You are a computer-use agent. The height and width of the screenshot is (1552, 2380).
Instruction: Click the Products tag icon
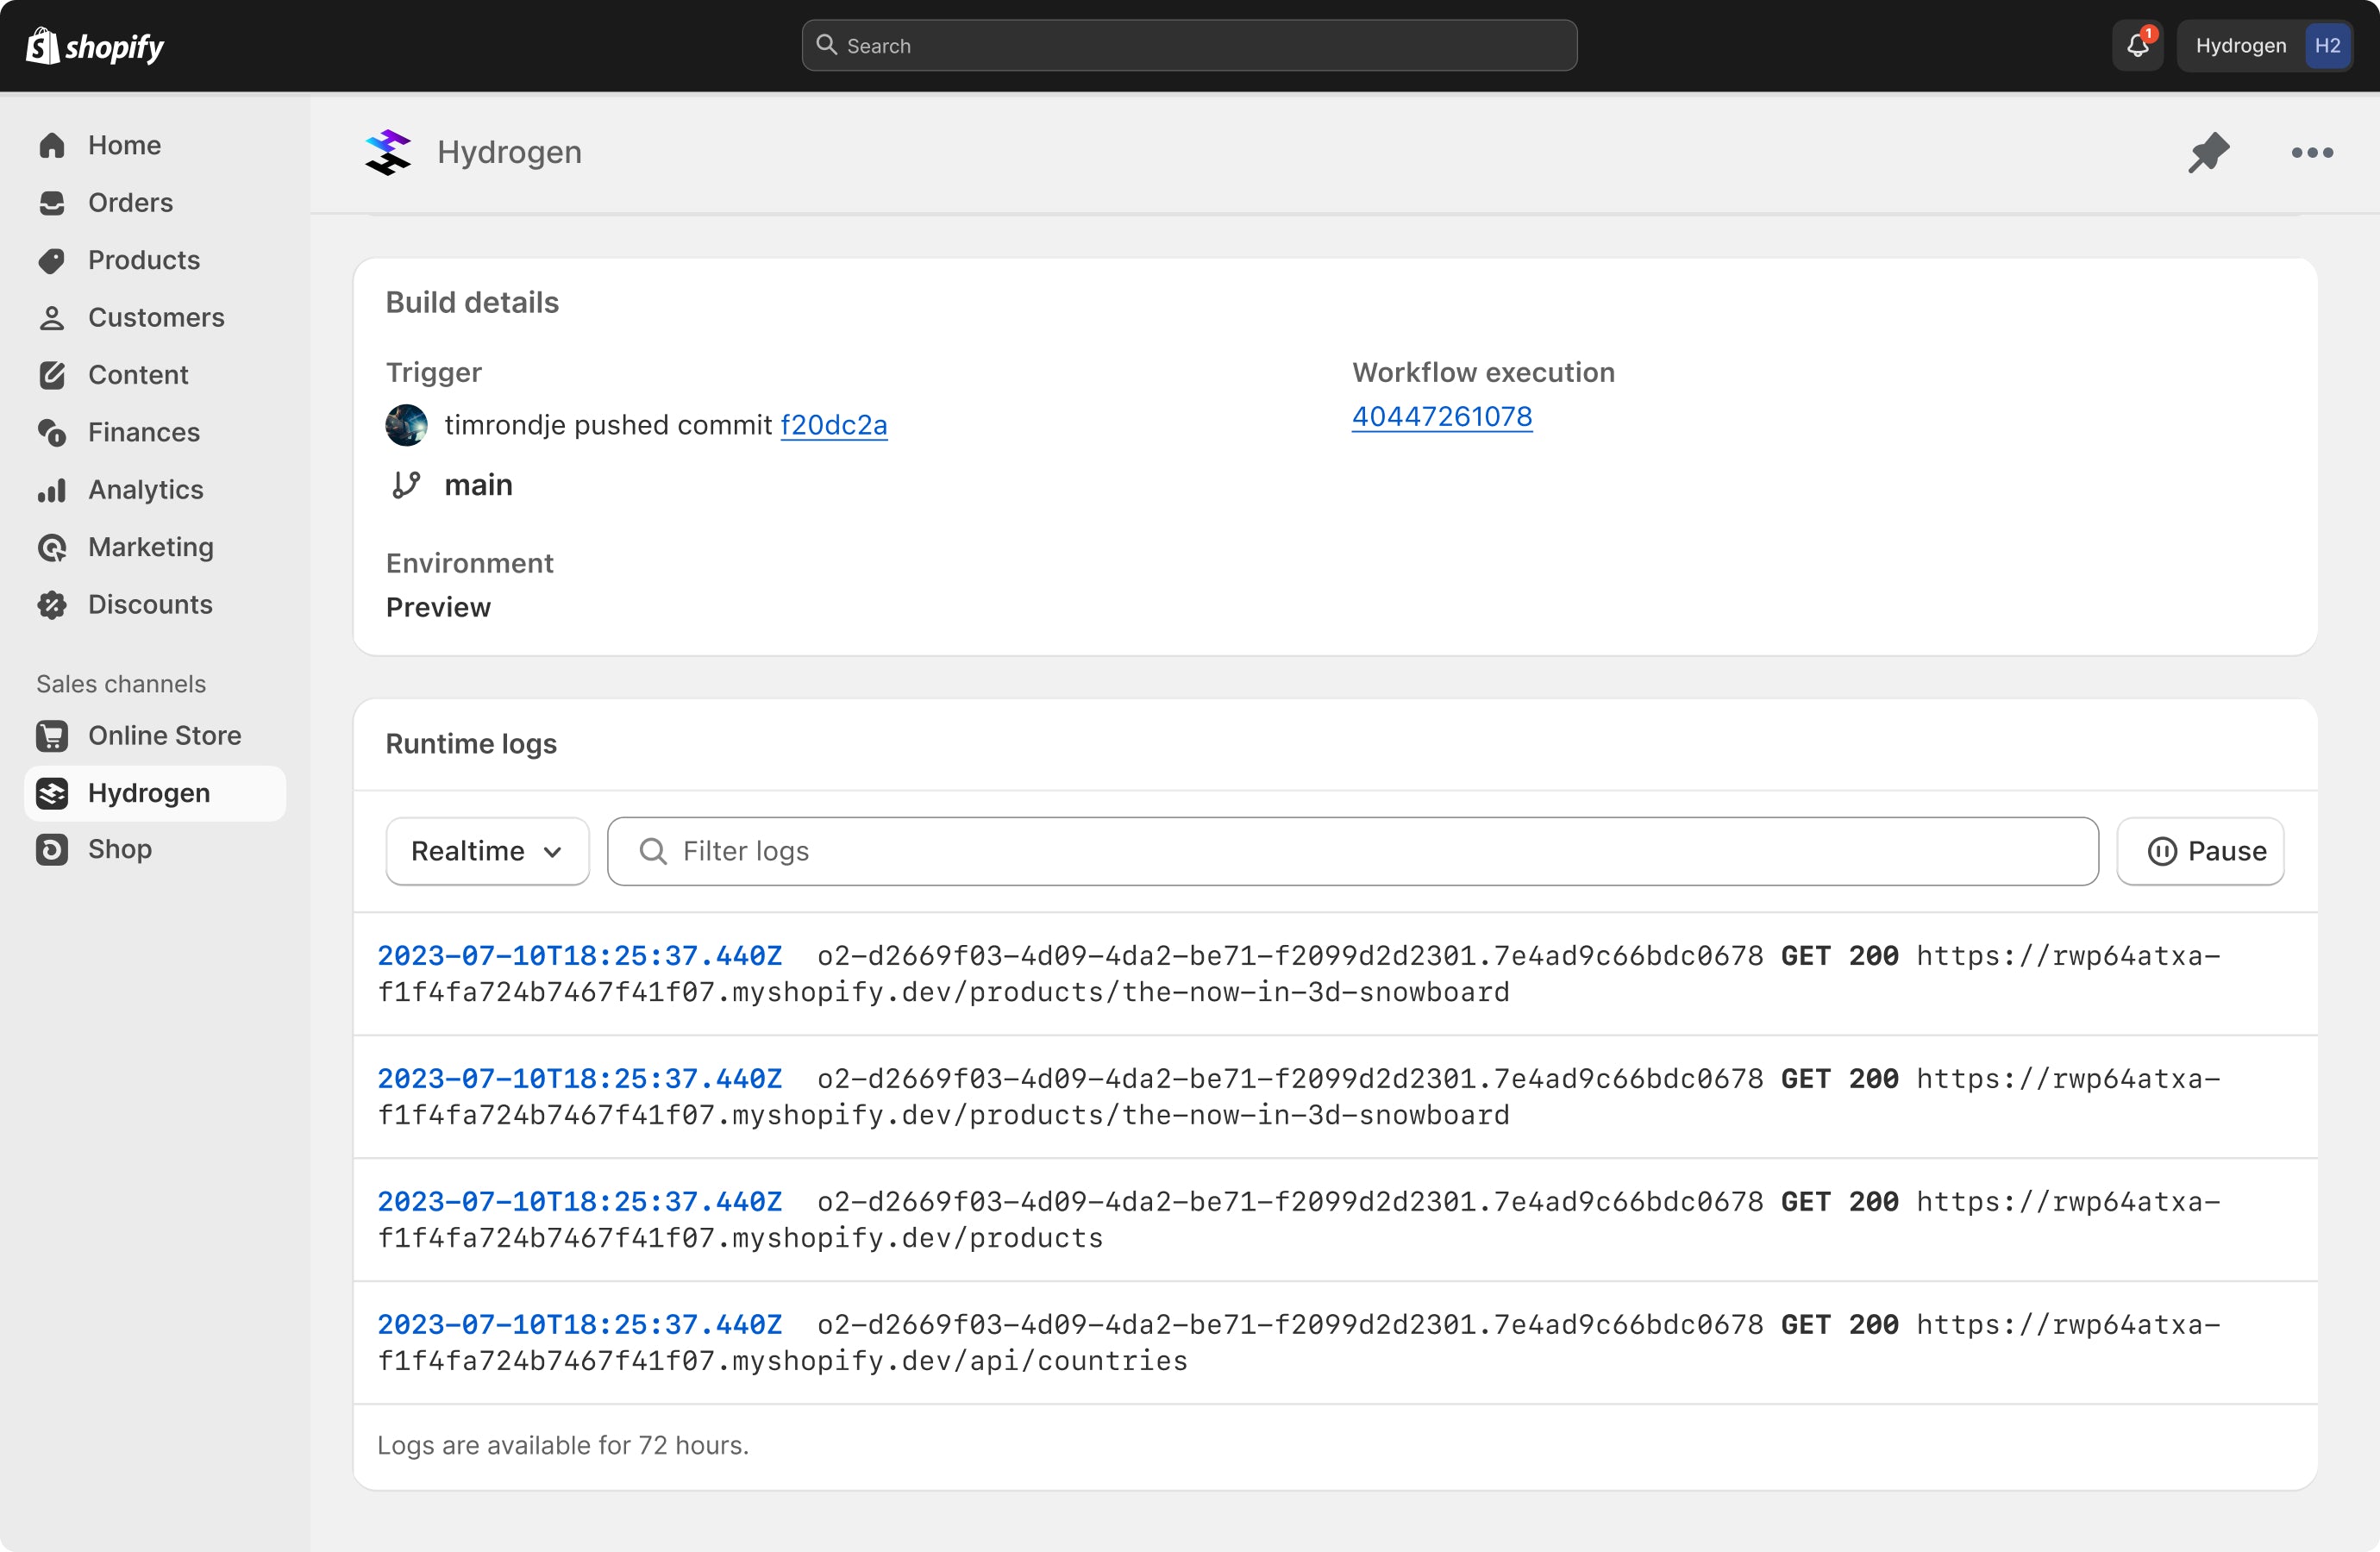52,261
